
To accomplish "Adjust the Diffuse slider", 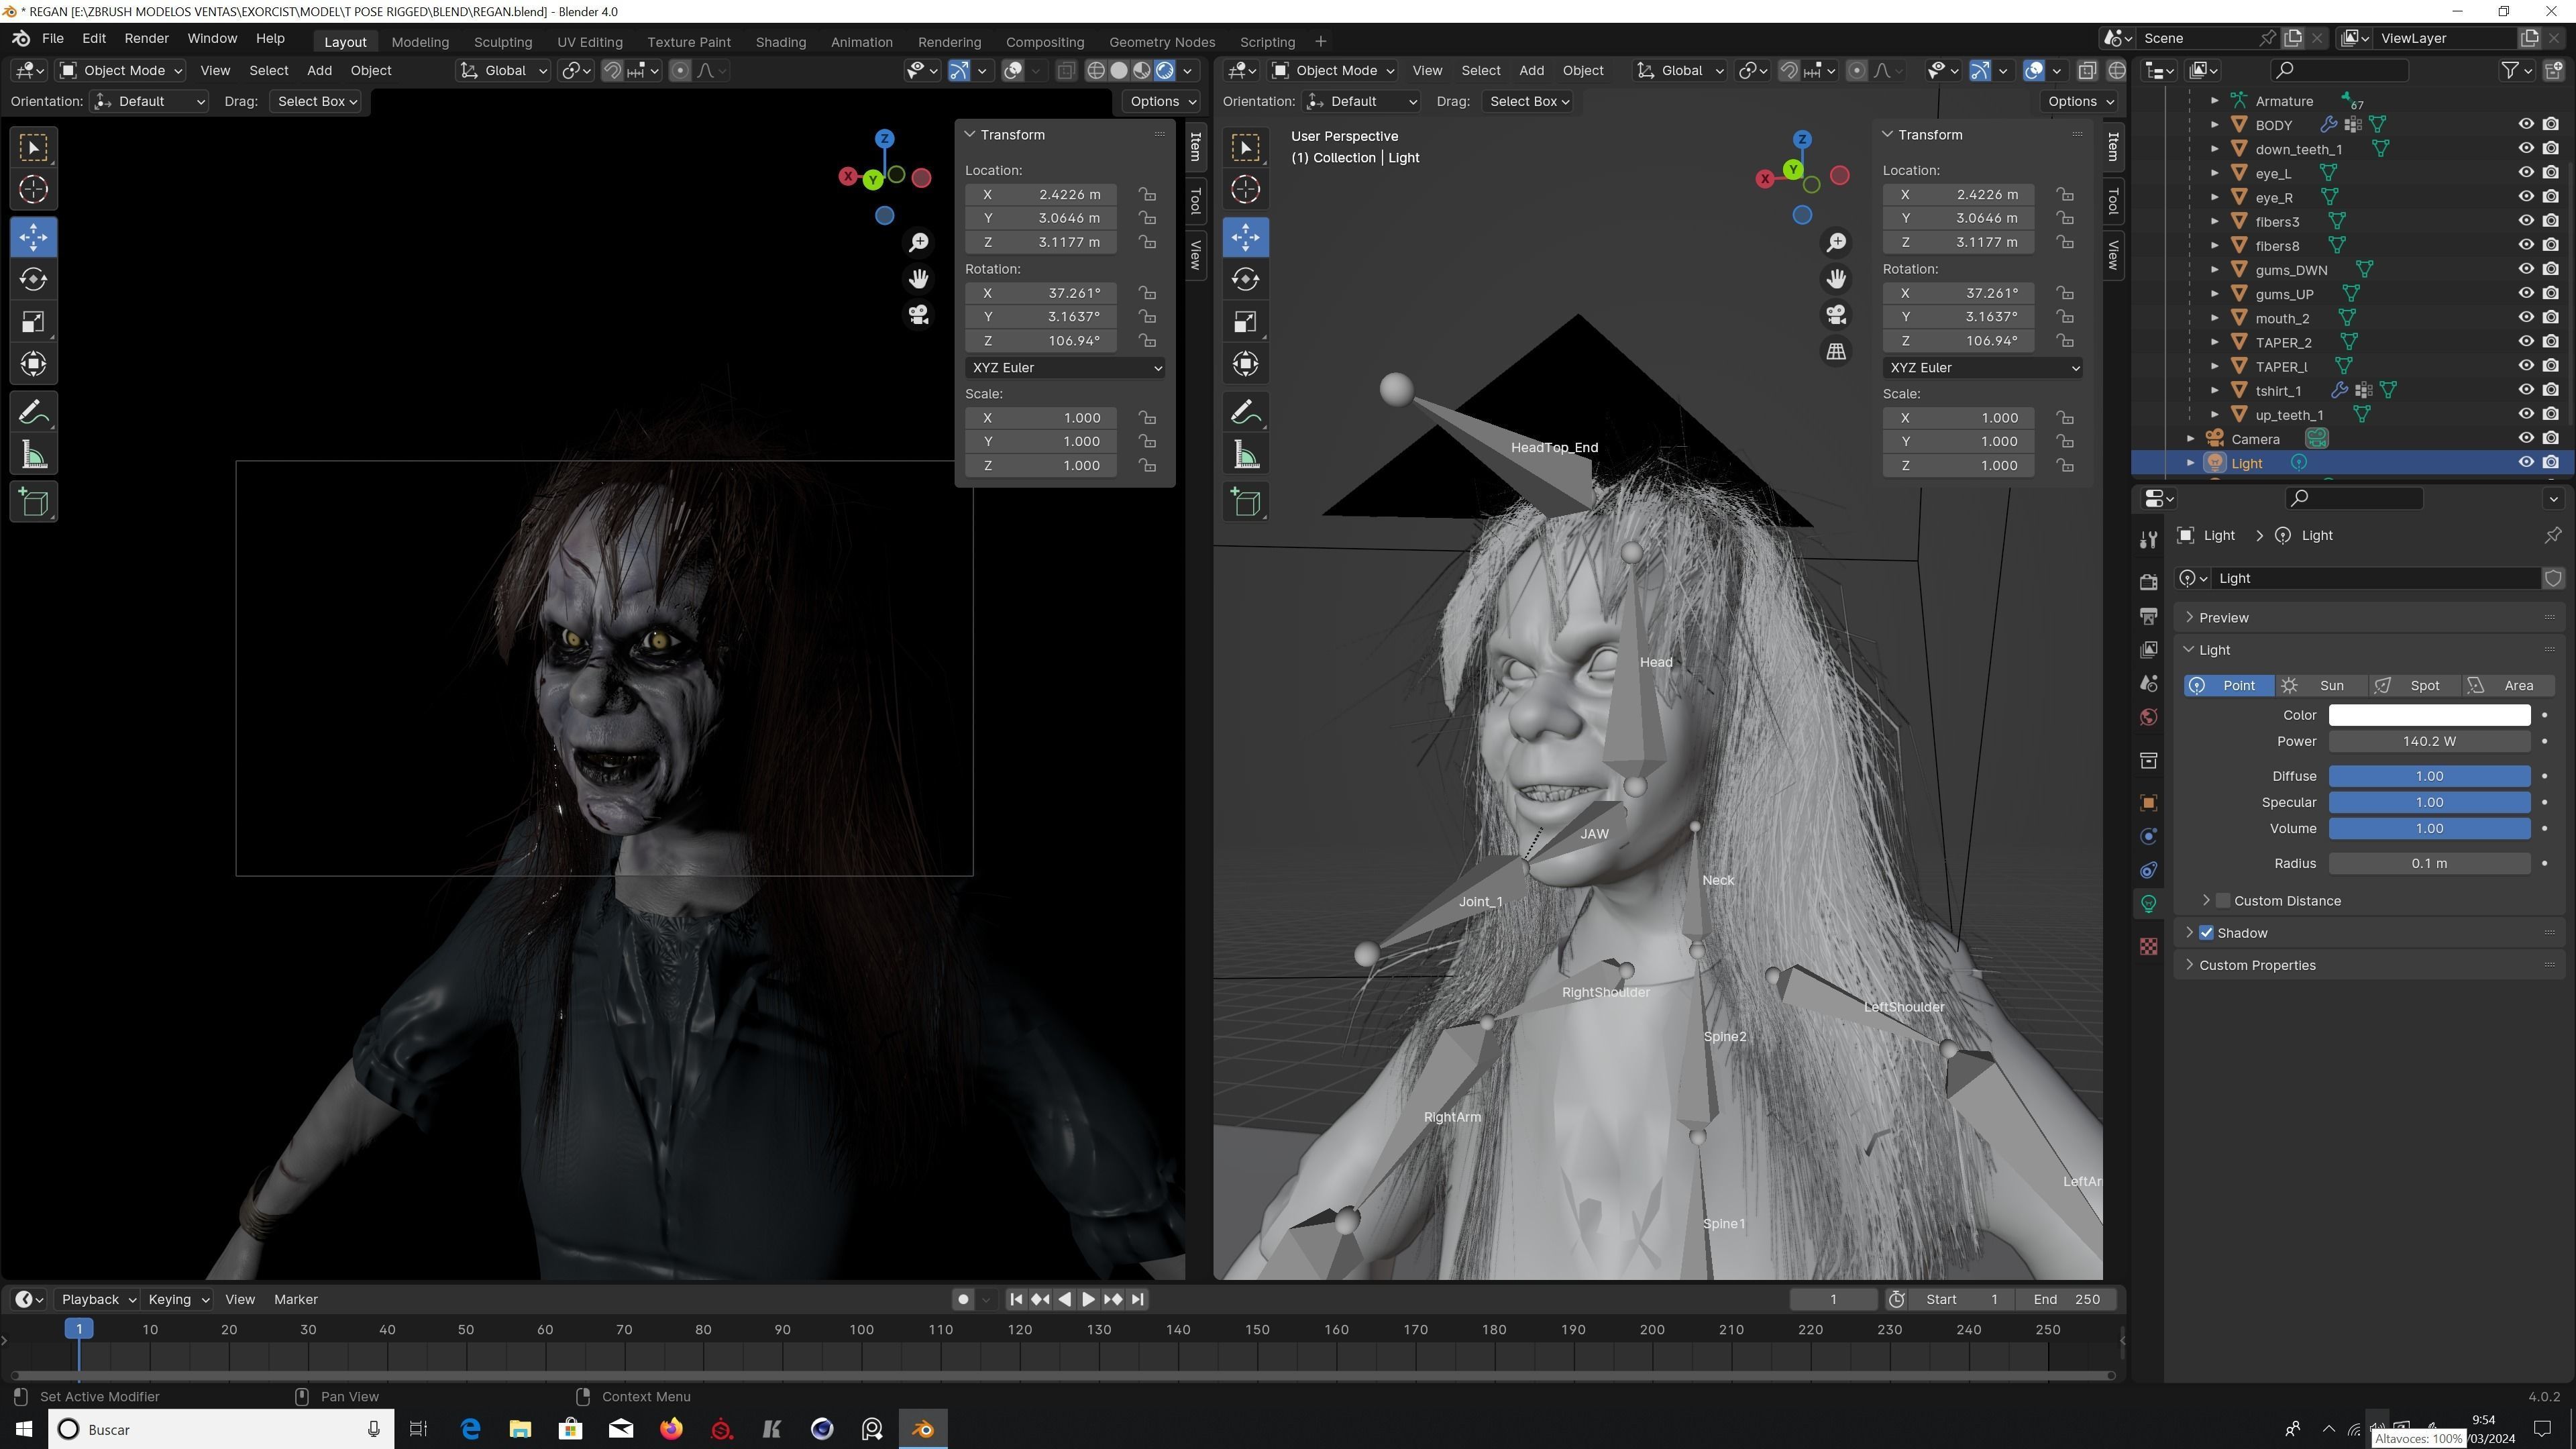I will pos(2429,777).
